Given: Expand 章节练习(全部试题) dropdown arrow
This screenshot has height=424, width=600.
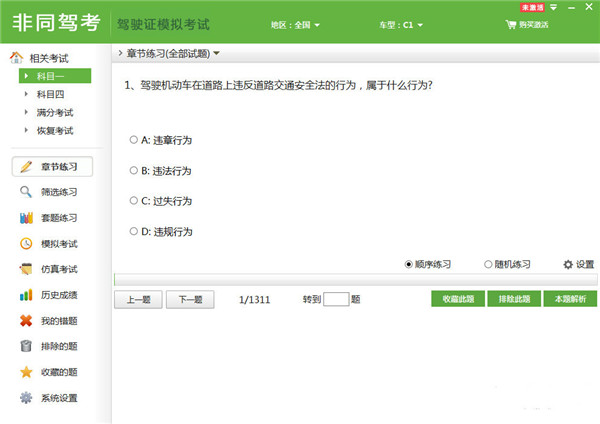Looking at the screenshot, I should (217, 53).
